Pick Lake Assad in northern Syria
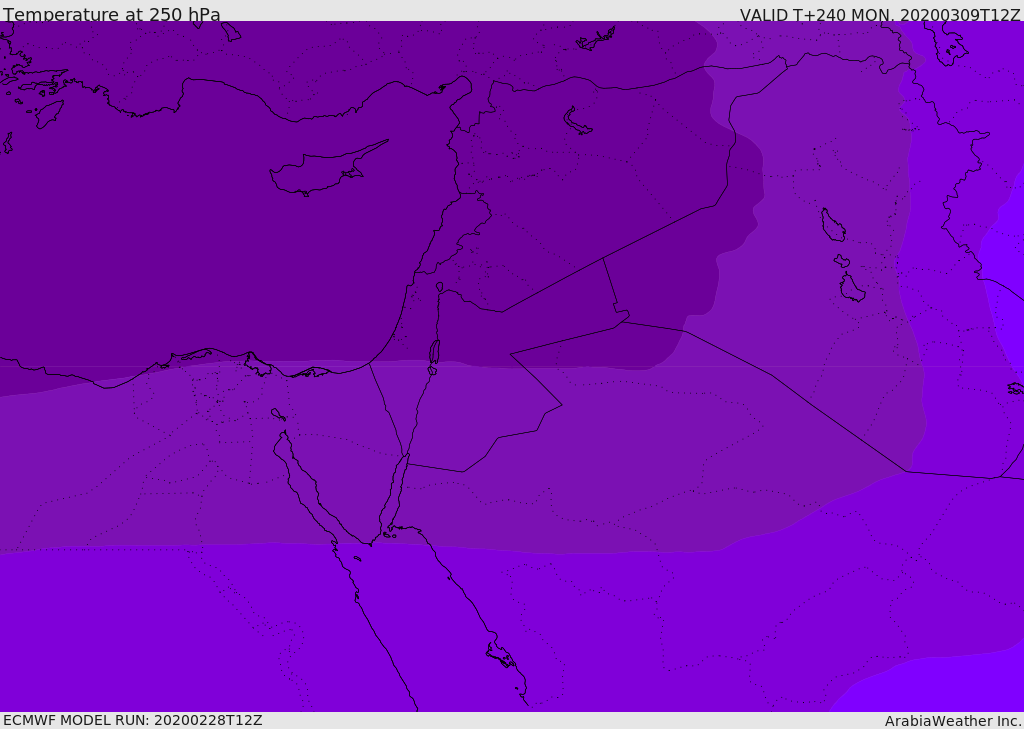This screenshot has height=729, width=1024. click(578, 121)
